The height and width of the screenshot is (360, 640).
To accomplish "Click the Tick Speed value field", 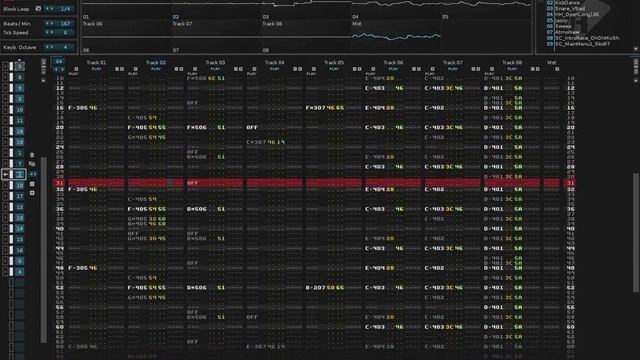I will click(x=65, y=32).
